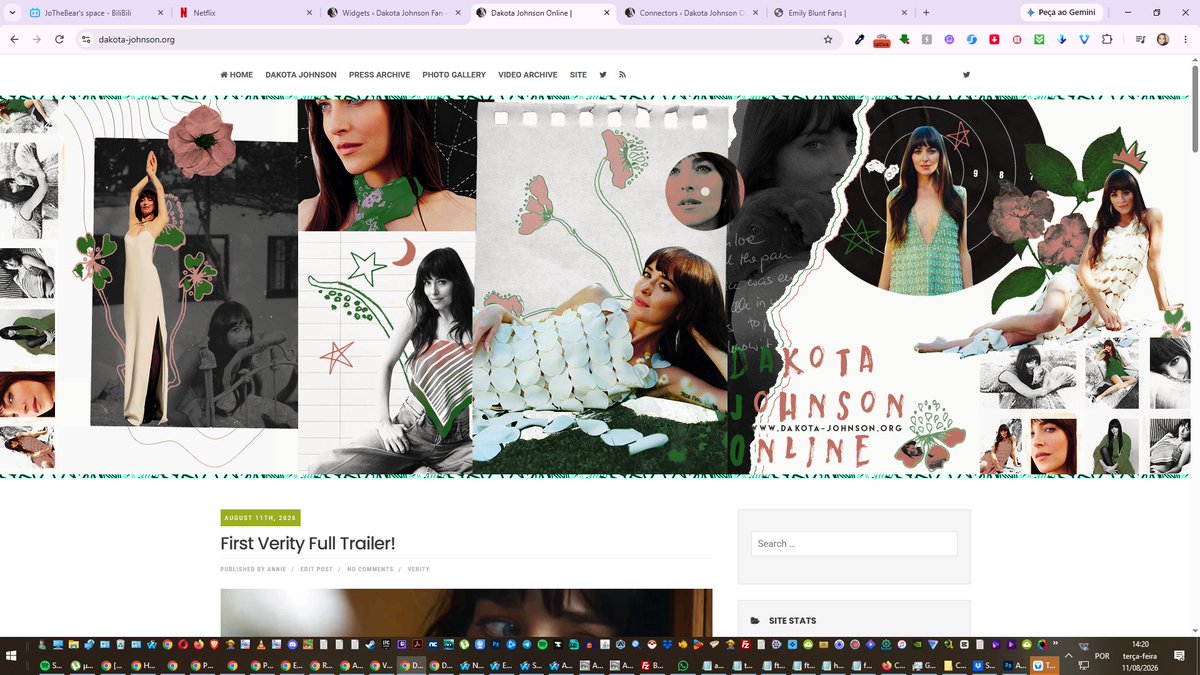This screenshot has height=675, width=1200.
Task: Open the red download box extension
Action: point(994,39)
